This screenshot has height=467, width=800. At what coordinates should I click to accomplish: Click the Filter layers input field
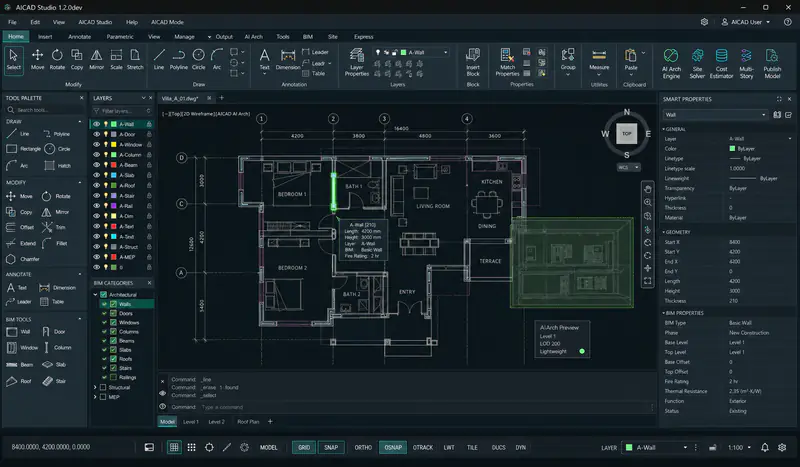click(x=122, y=111)
